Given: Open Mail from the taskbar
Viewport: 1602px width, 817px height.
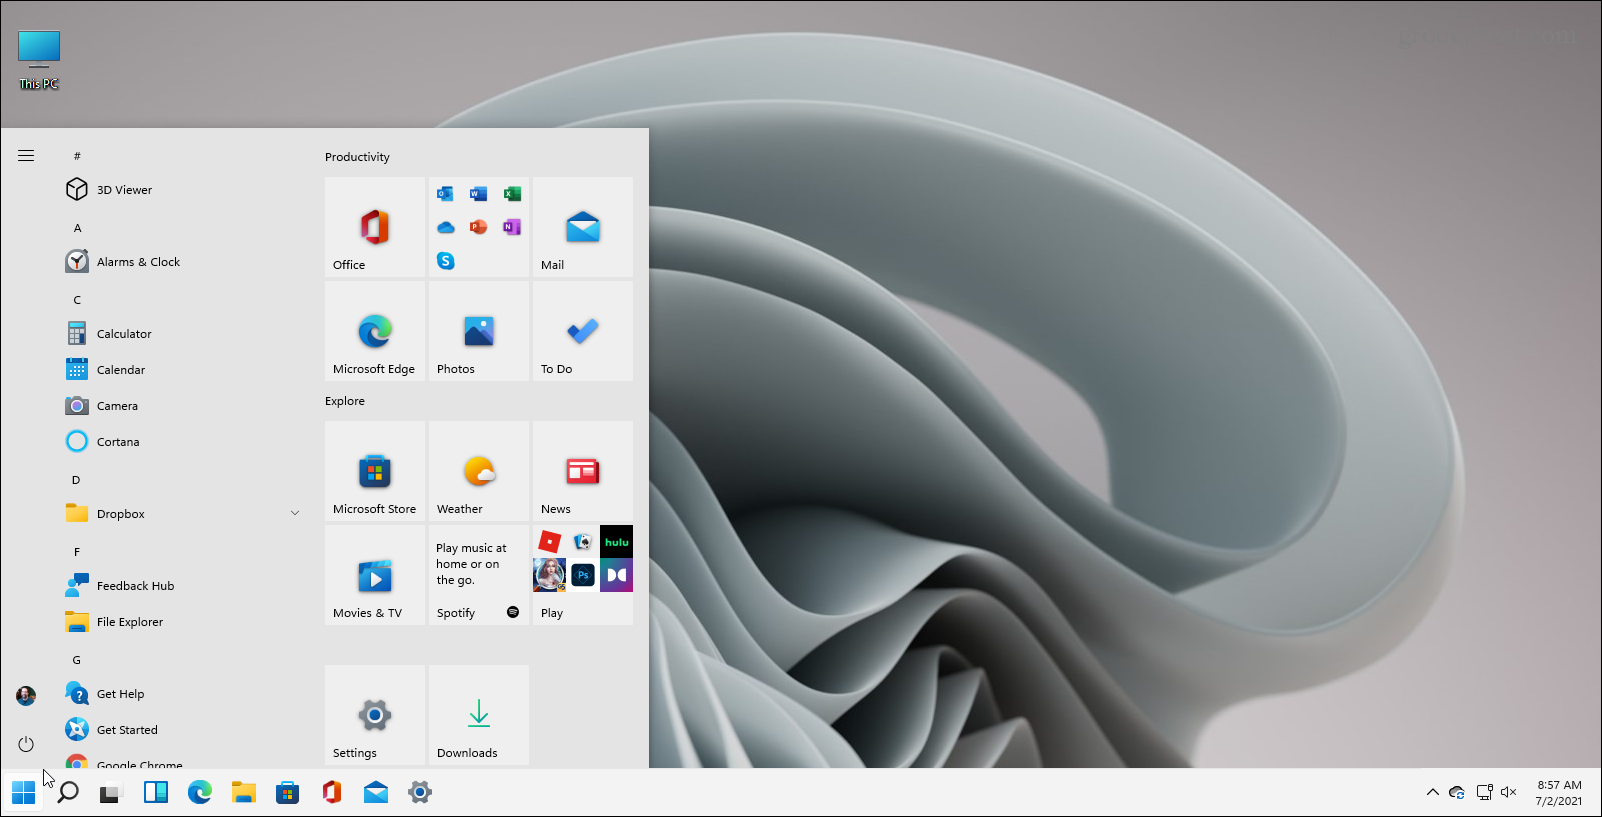Looking at the screenshot, I should click(376, 793).
